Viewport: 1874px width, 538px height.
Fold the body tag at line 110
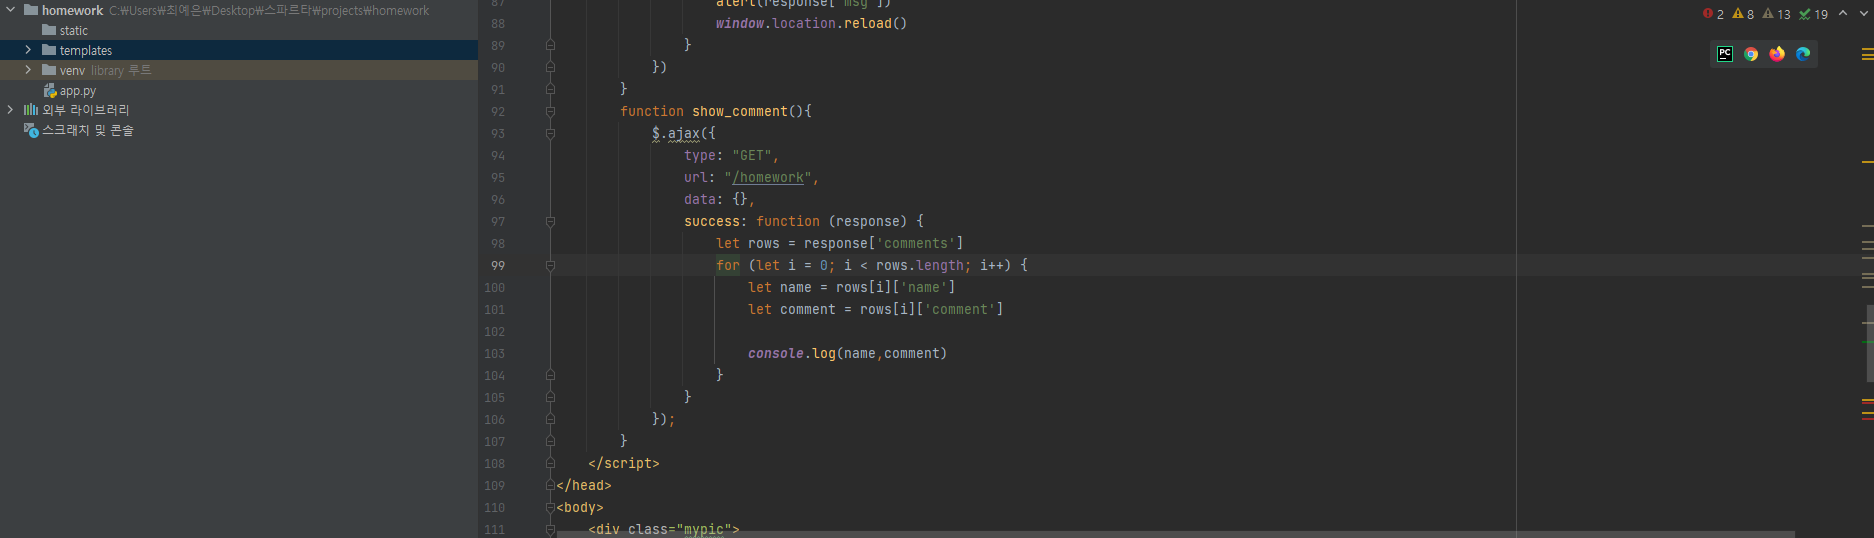coord(550,508)
